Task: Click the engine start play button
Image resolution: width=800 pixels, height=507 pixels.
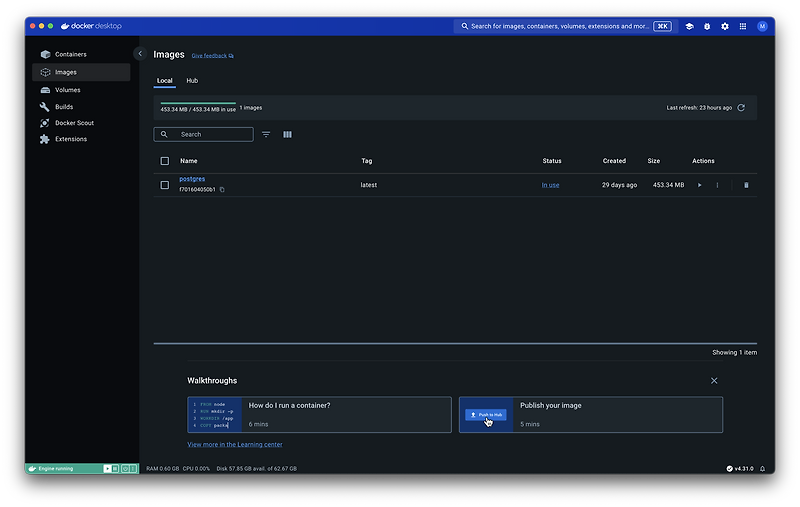Action: [107, 469]
